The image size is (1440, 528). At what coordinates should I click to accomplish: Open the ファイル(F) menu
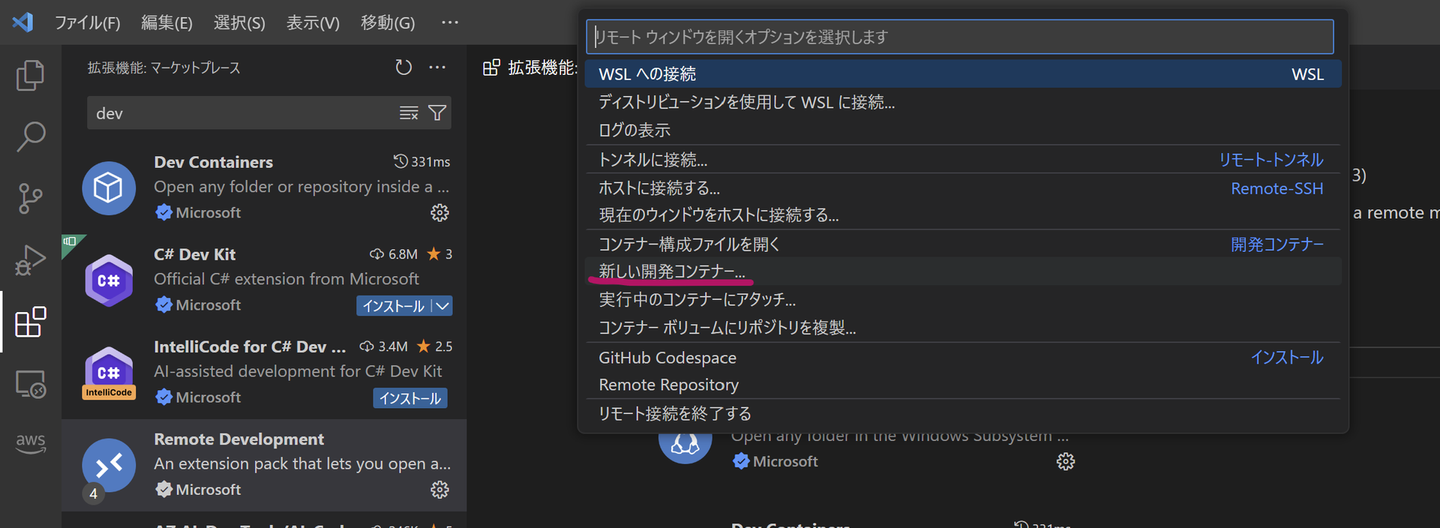coord(87,22)
